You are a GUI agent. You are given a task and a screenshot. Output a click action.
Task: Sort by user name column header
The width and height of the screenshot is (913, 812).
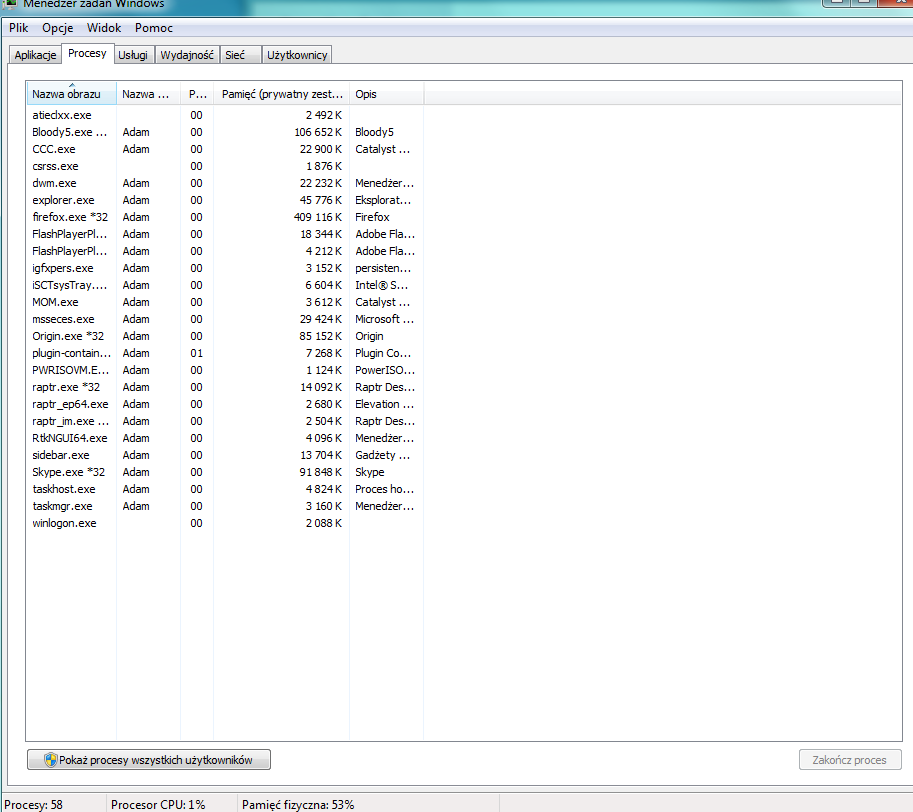point(148,94)
